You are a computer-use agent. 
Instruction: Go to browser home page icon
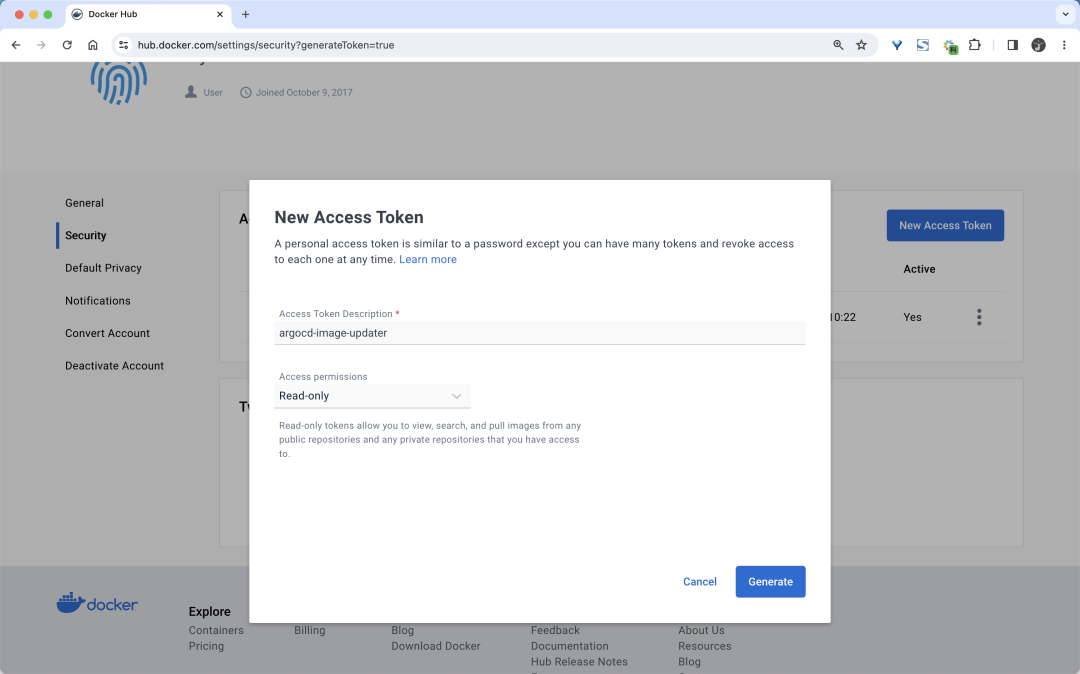point(92,45)
